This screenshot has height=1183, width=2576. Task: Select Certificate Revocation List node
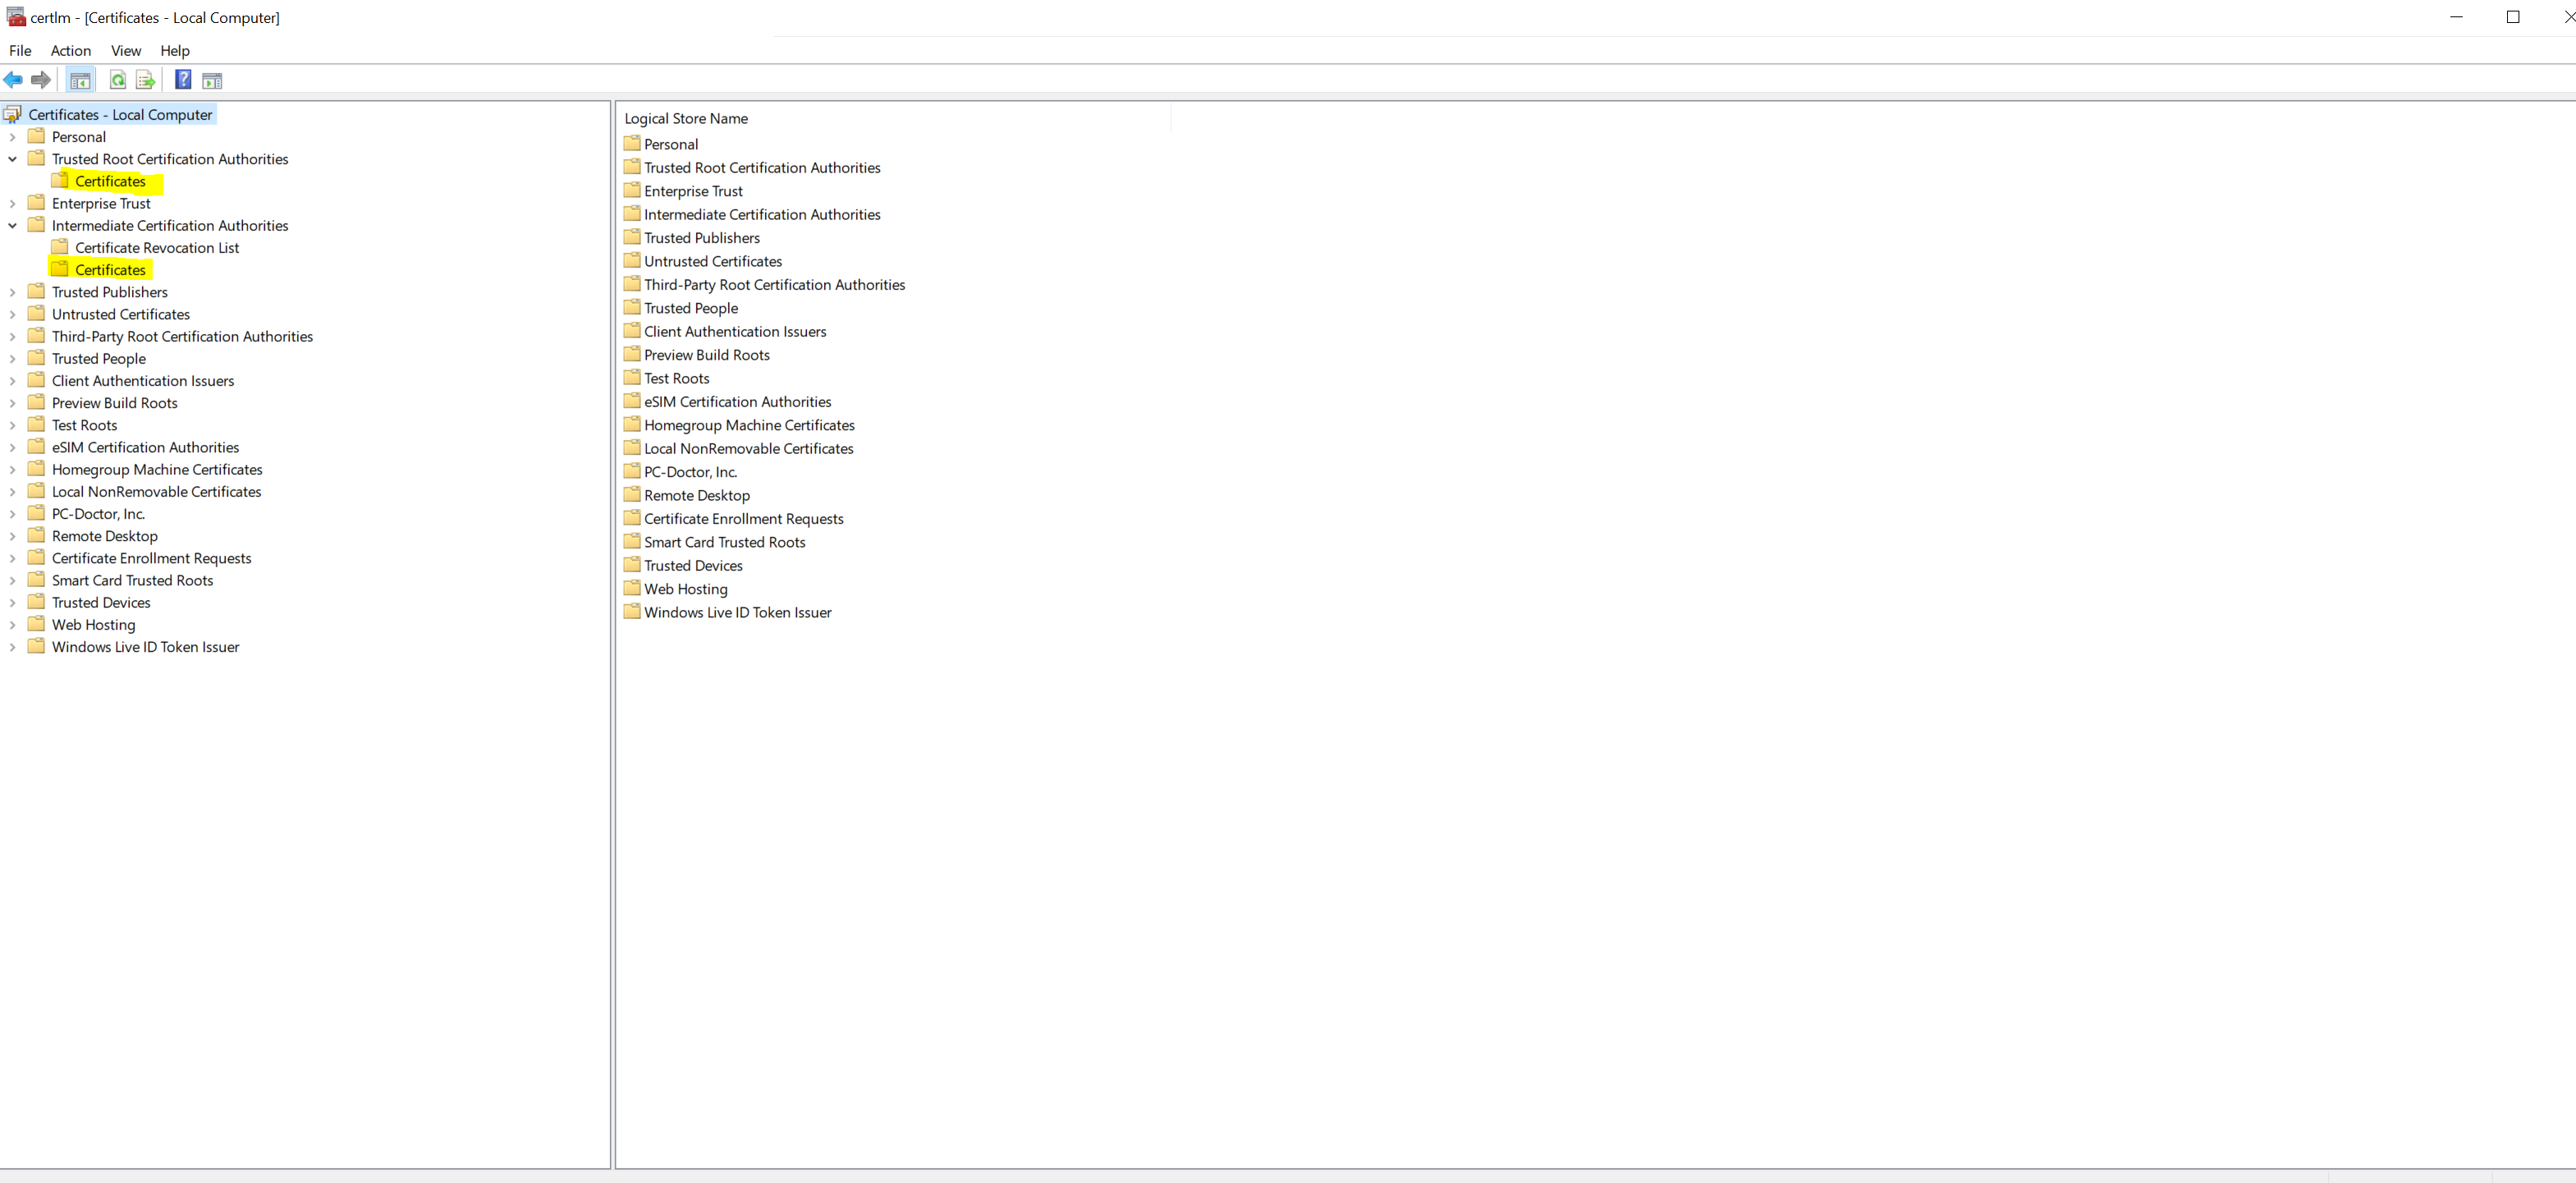coord(156,246)
